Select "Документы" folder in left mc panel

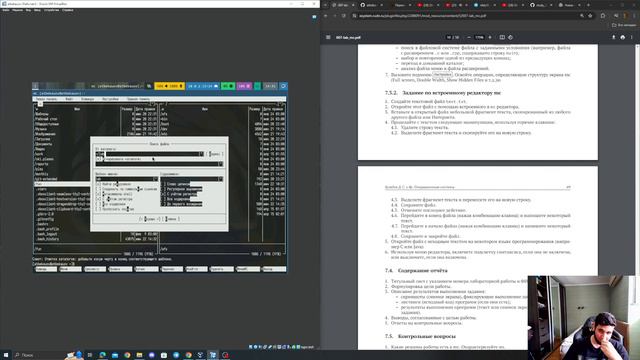coord(44,144)
